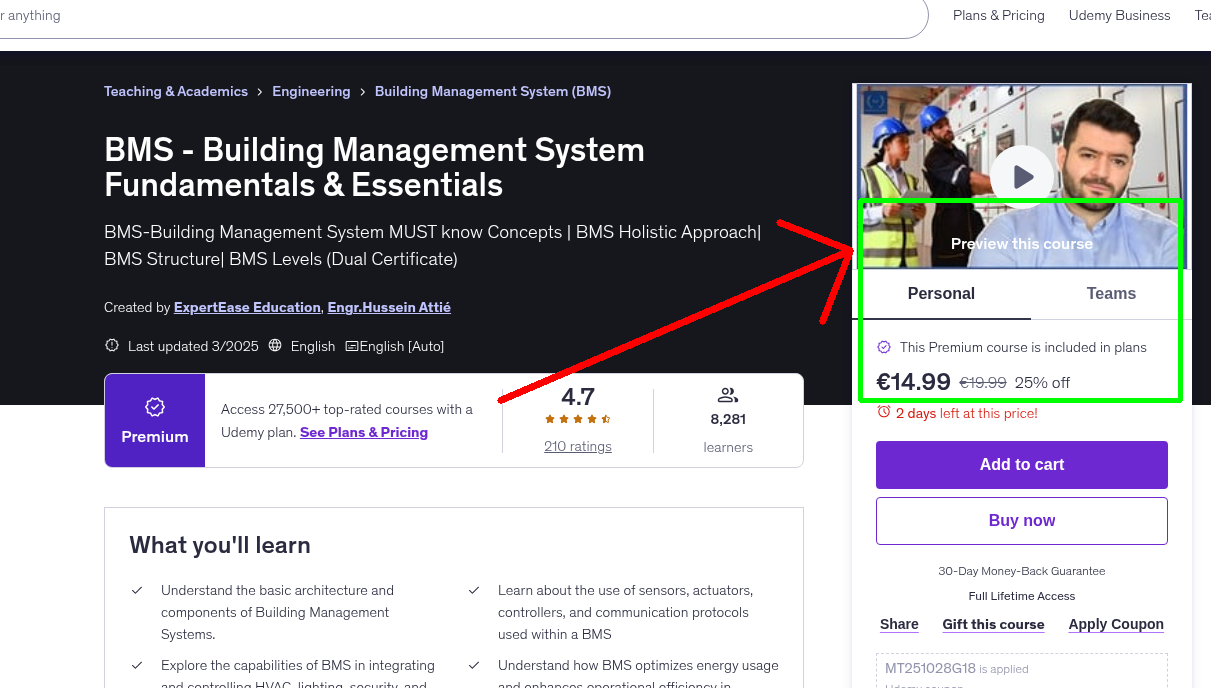
Task: Switch to the Teams tab
Action: pyautogui.click(x=1110, y=293)
